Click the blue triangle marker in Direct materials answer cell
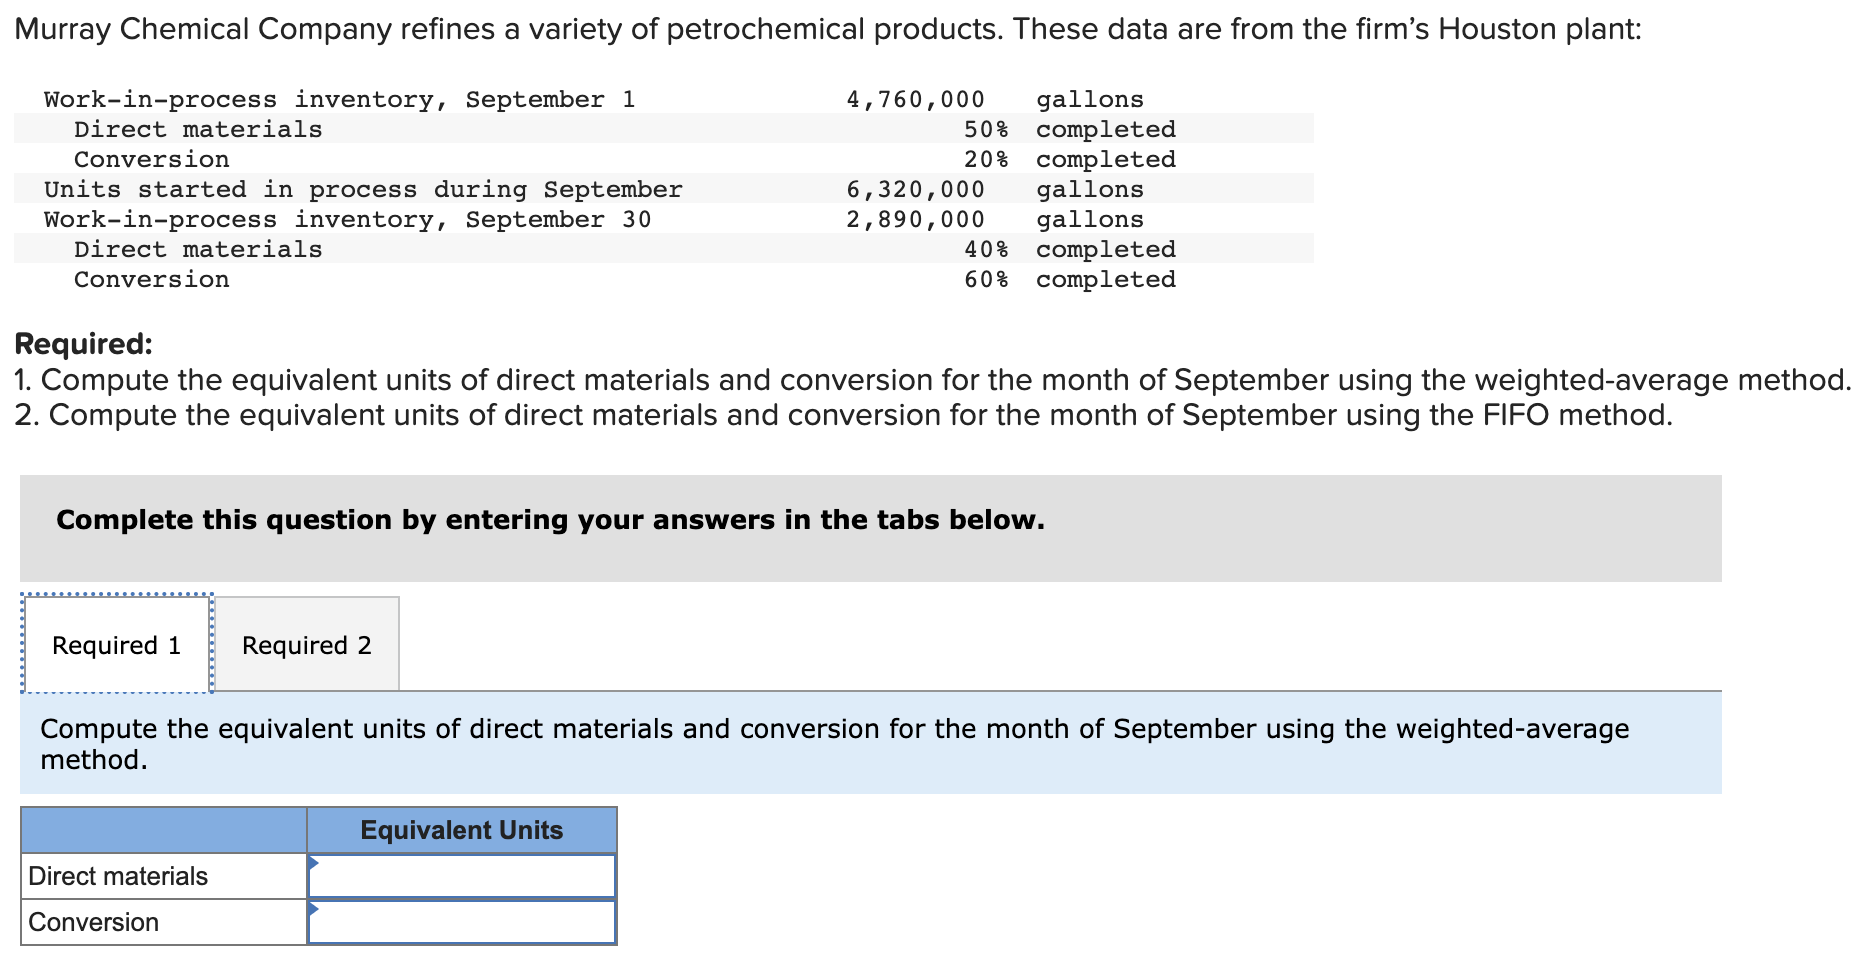Image resolution: width=1860 pixels, height=958 pixels. 313,863
